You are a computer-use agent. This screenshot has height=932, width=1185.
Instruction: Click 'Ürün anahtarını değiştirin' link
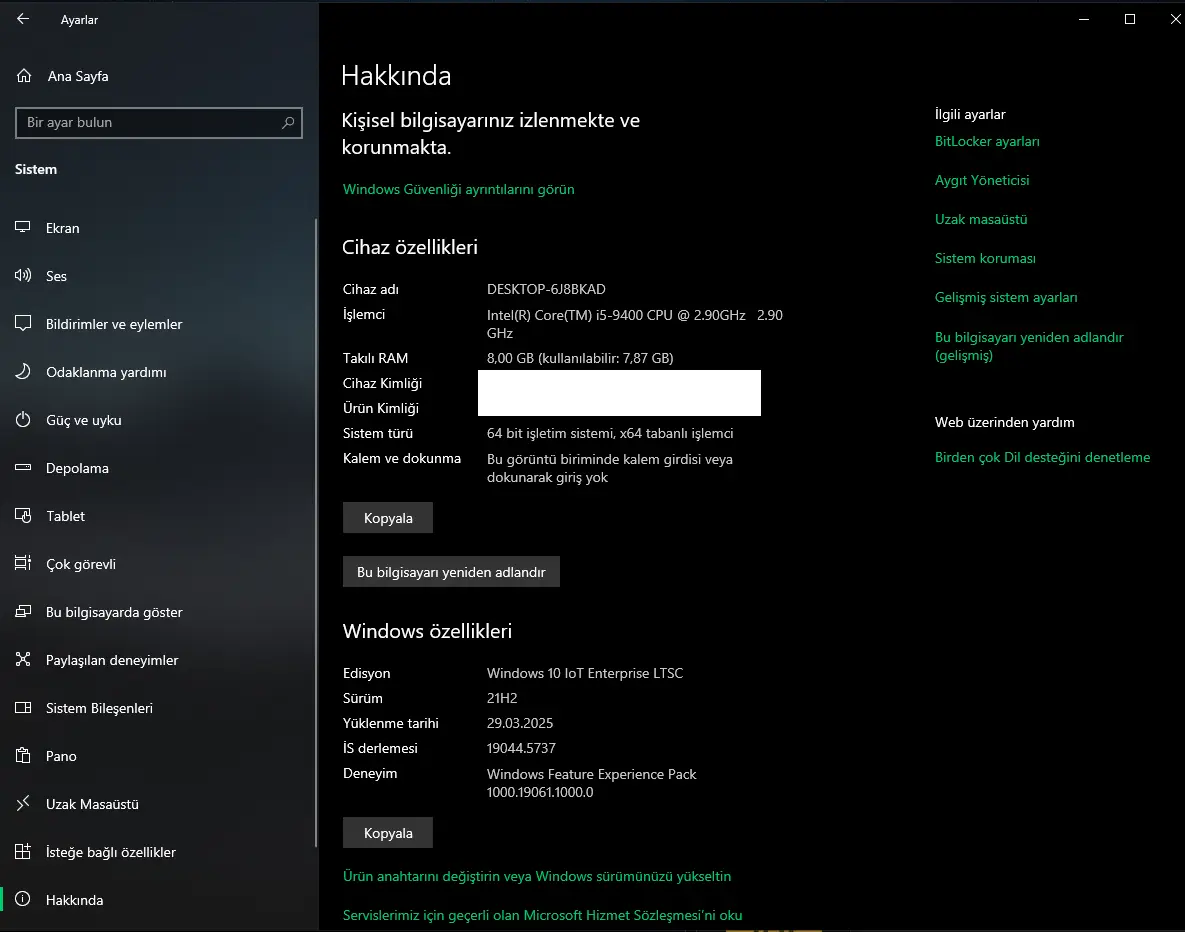click(537, 876)
